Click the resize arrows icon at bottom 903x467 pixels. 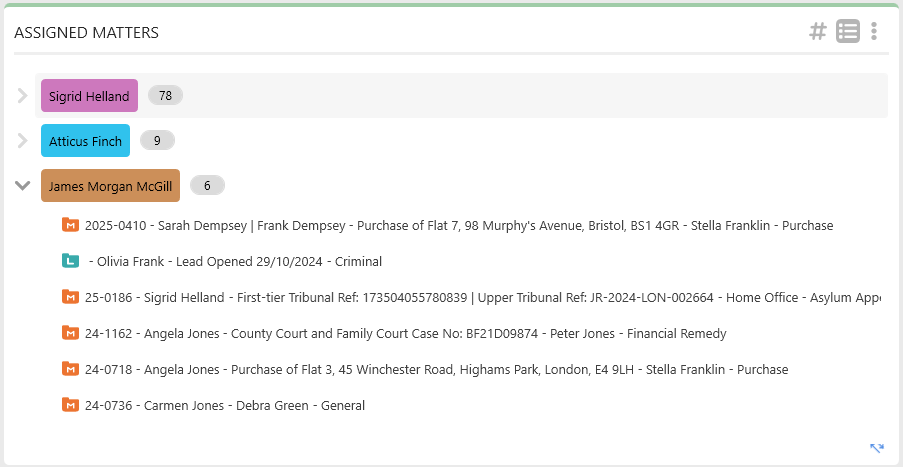[877, 448]
